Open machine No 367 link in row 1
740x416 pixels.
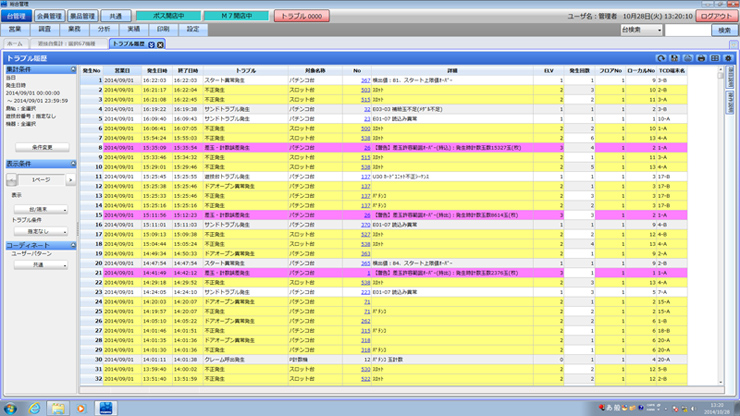[365, 80]
